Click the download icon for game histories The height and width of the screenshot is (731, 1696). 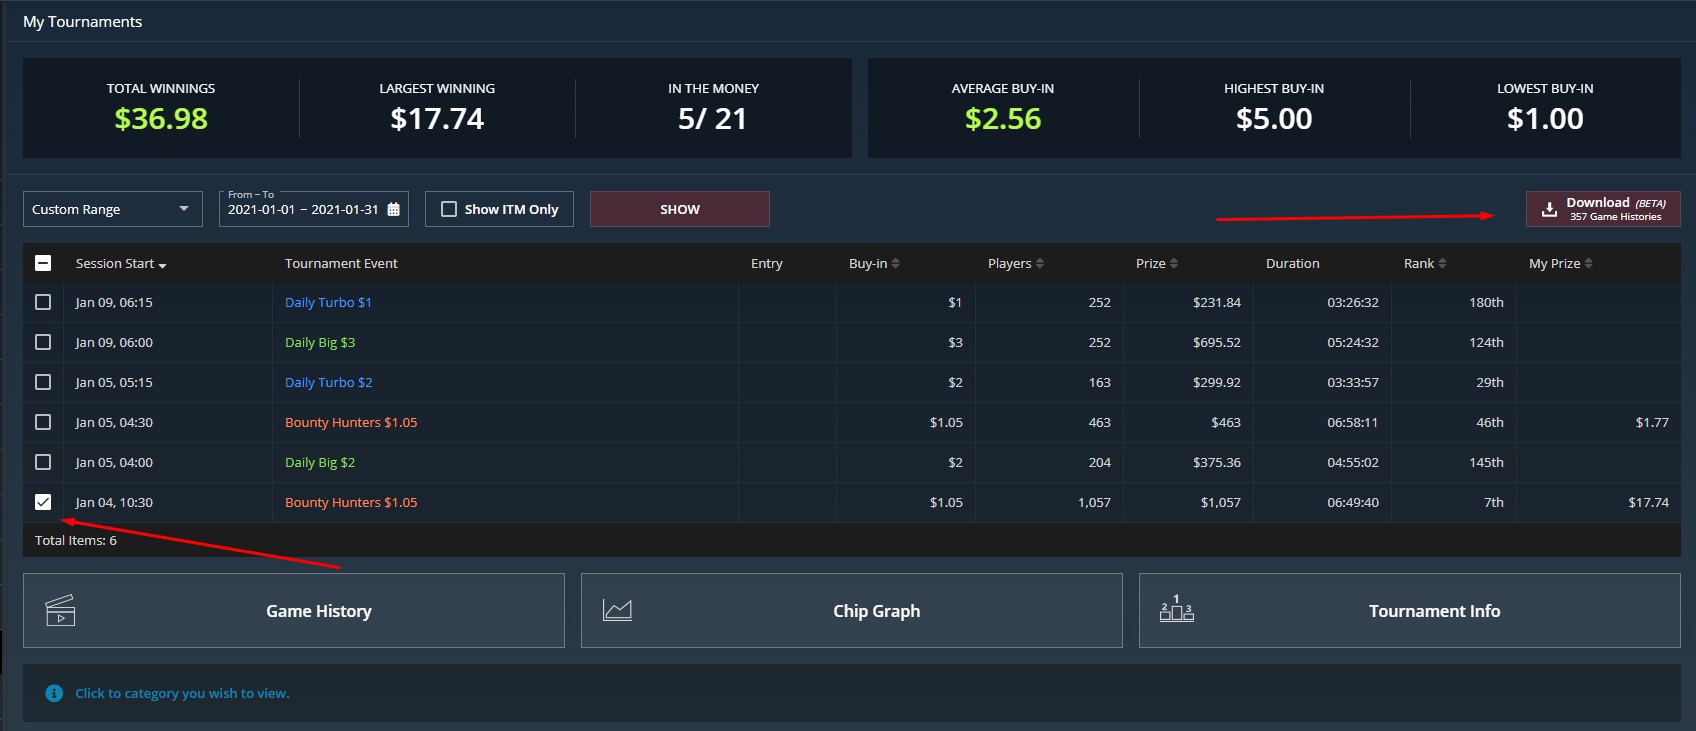1549,209
